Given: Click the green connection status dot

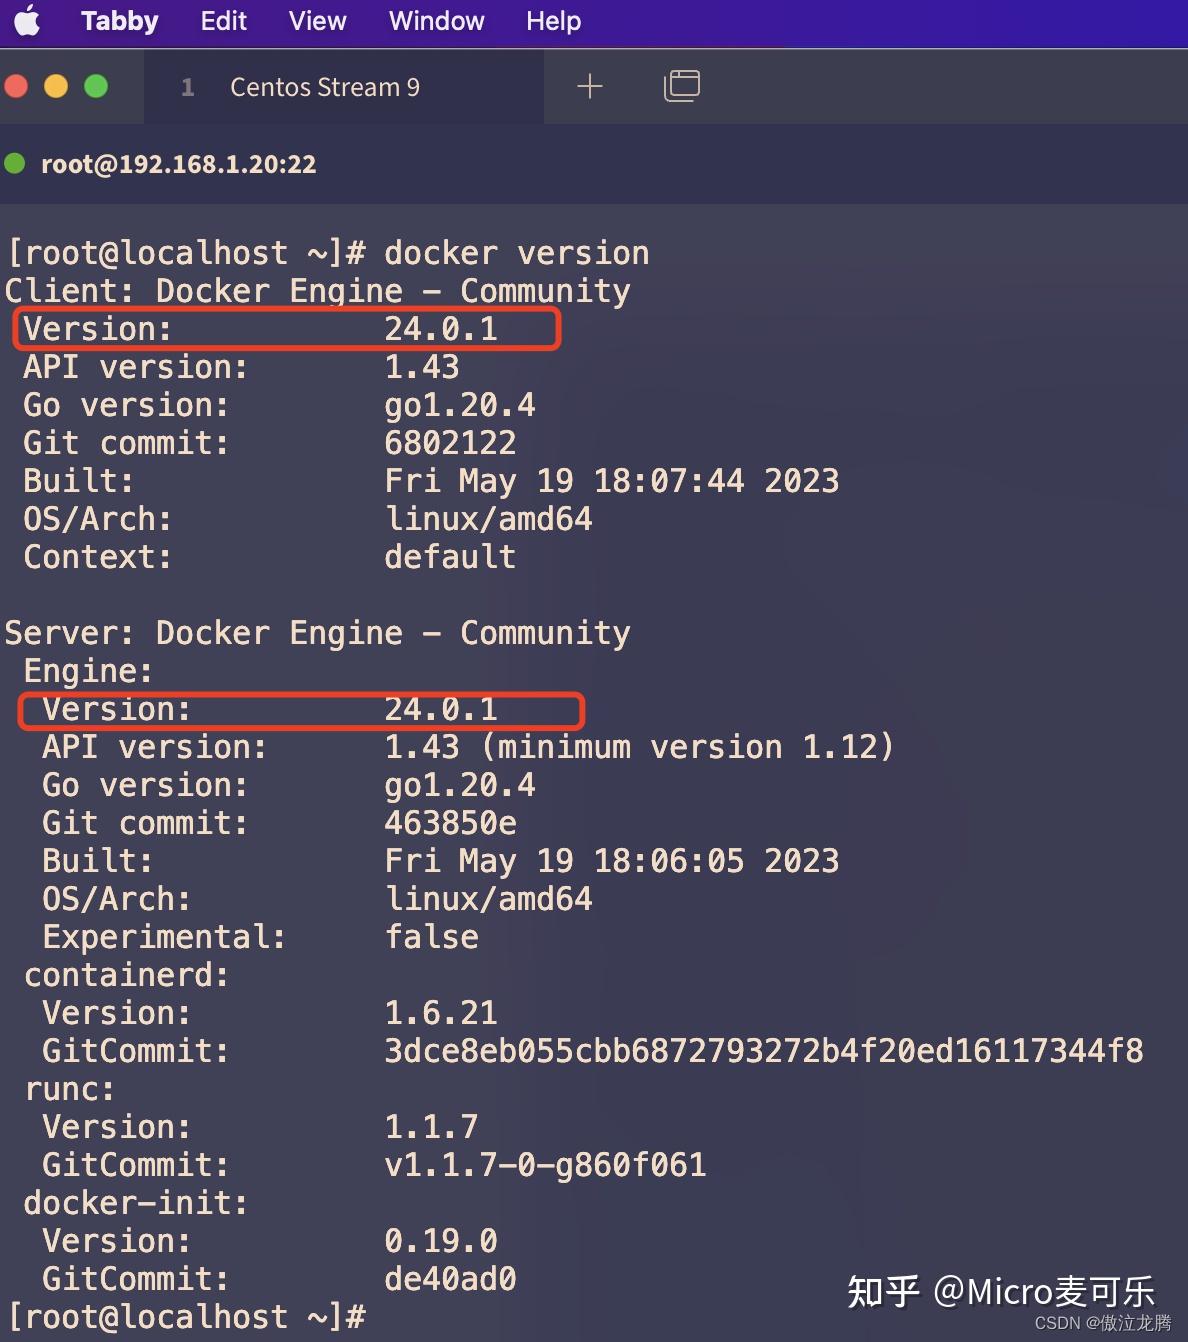Looking at the screenshot, I should pyautogui.click(x=16, y=163).
